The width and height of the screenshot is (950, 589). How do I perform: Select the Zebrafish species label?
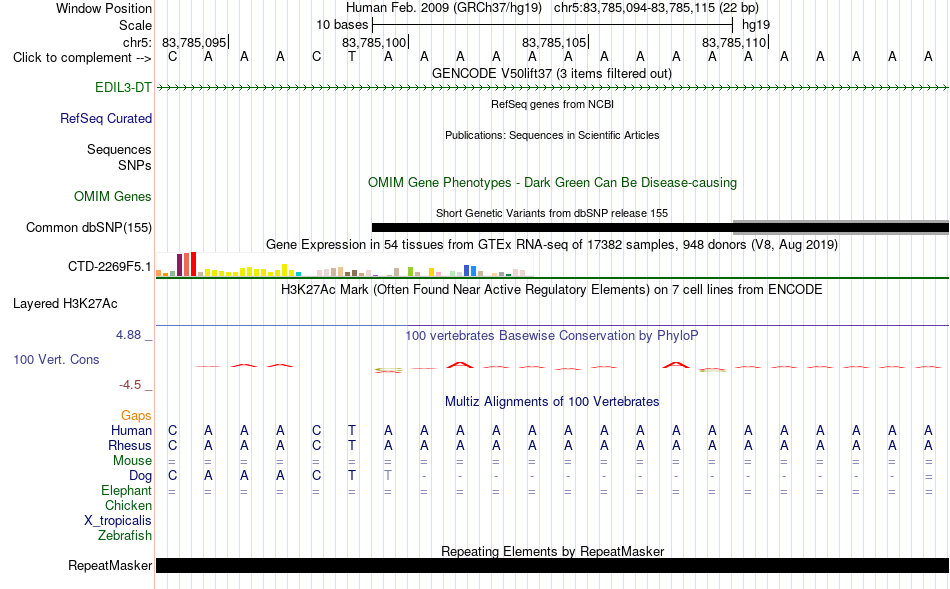[125, 536]
